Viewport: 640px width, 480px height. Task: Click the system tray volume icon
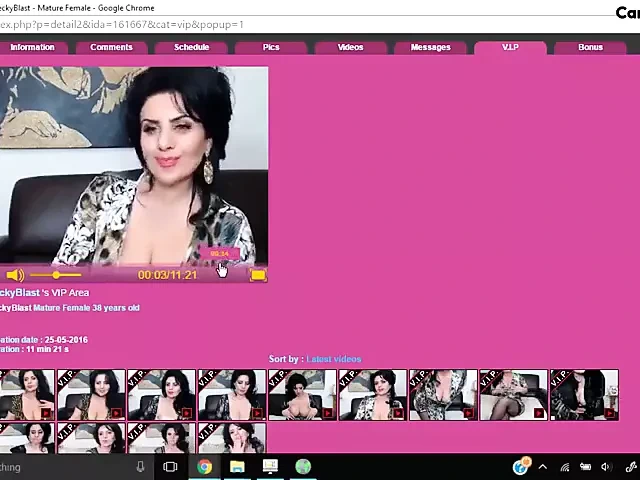click(605, 467)
